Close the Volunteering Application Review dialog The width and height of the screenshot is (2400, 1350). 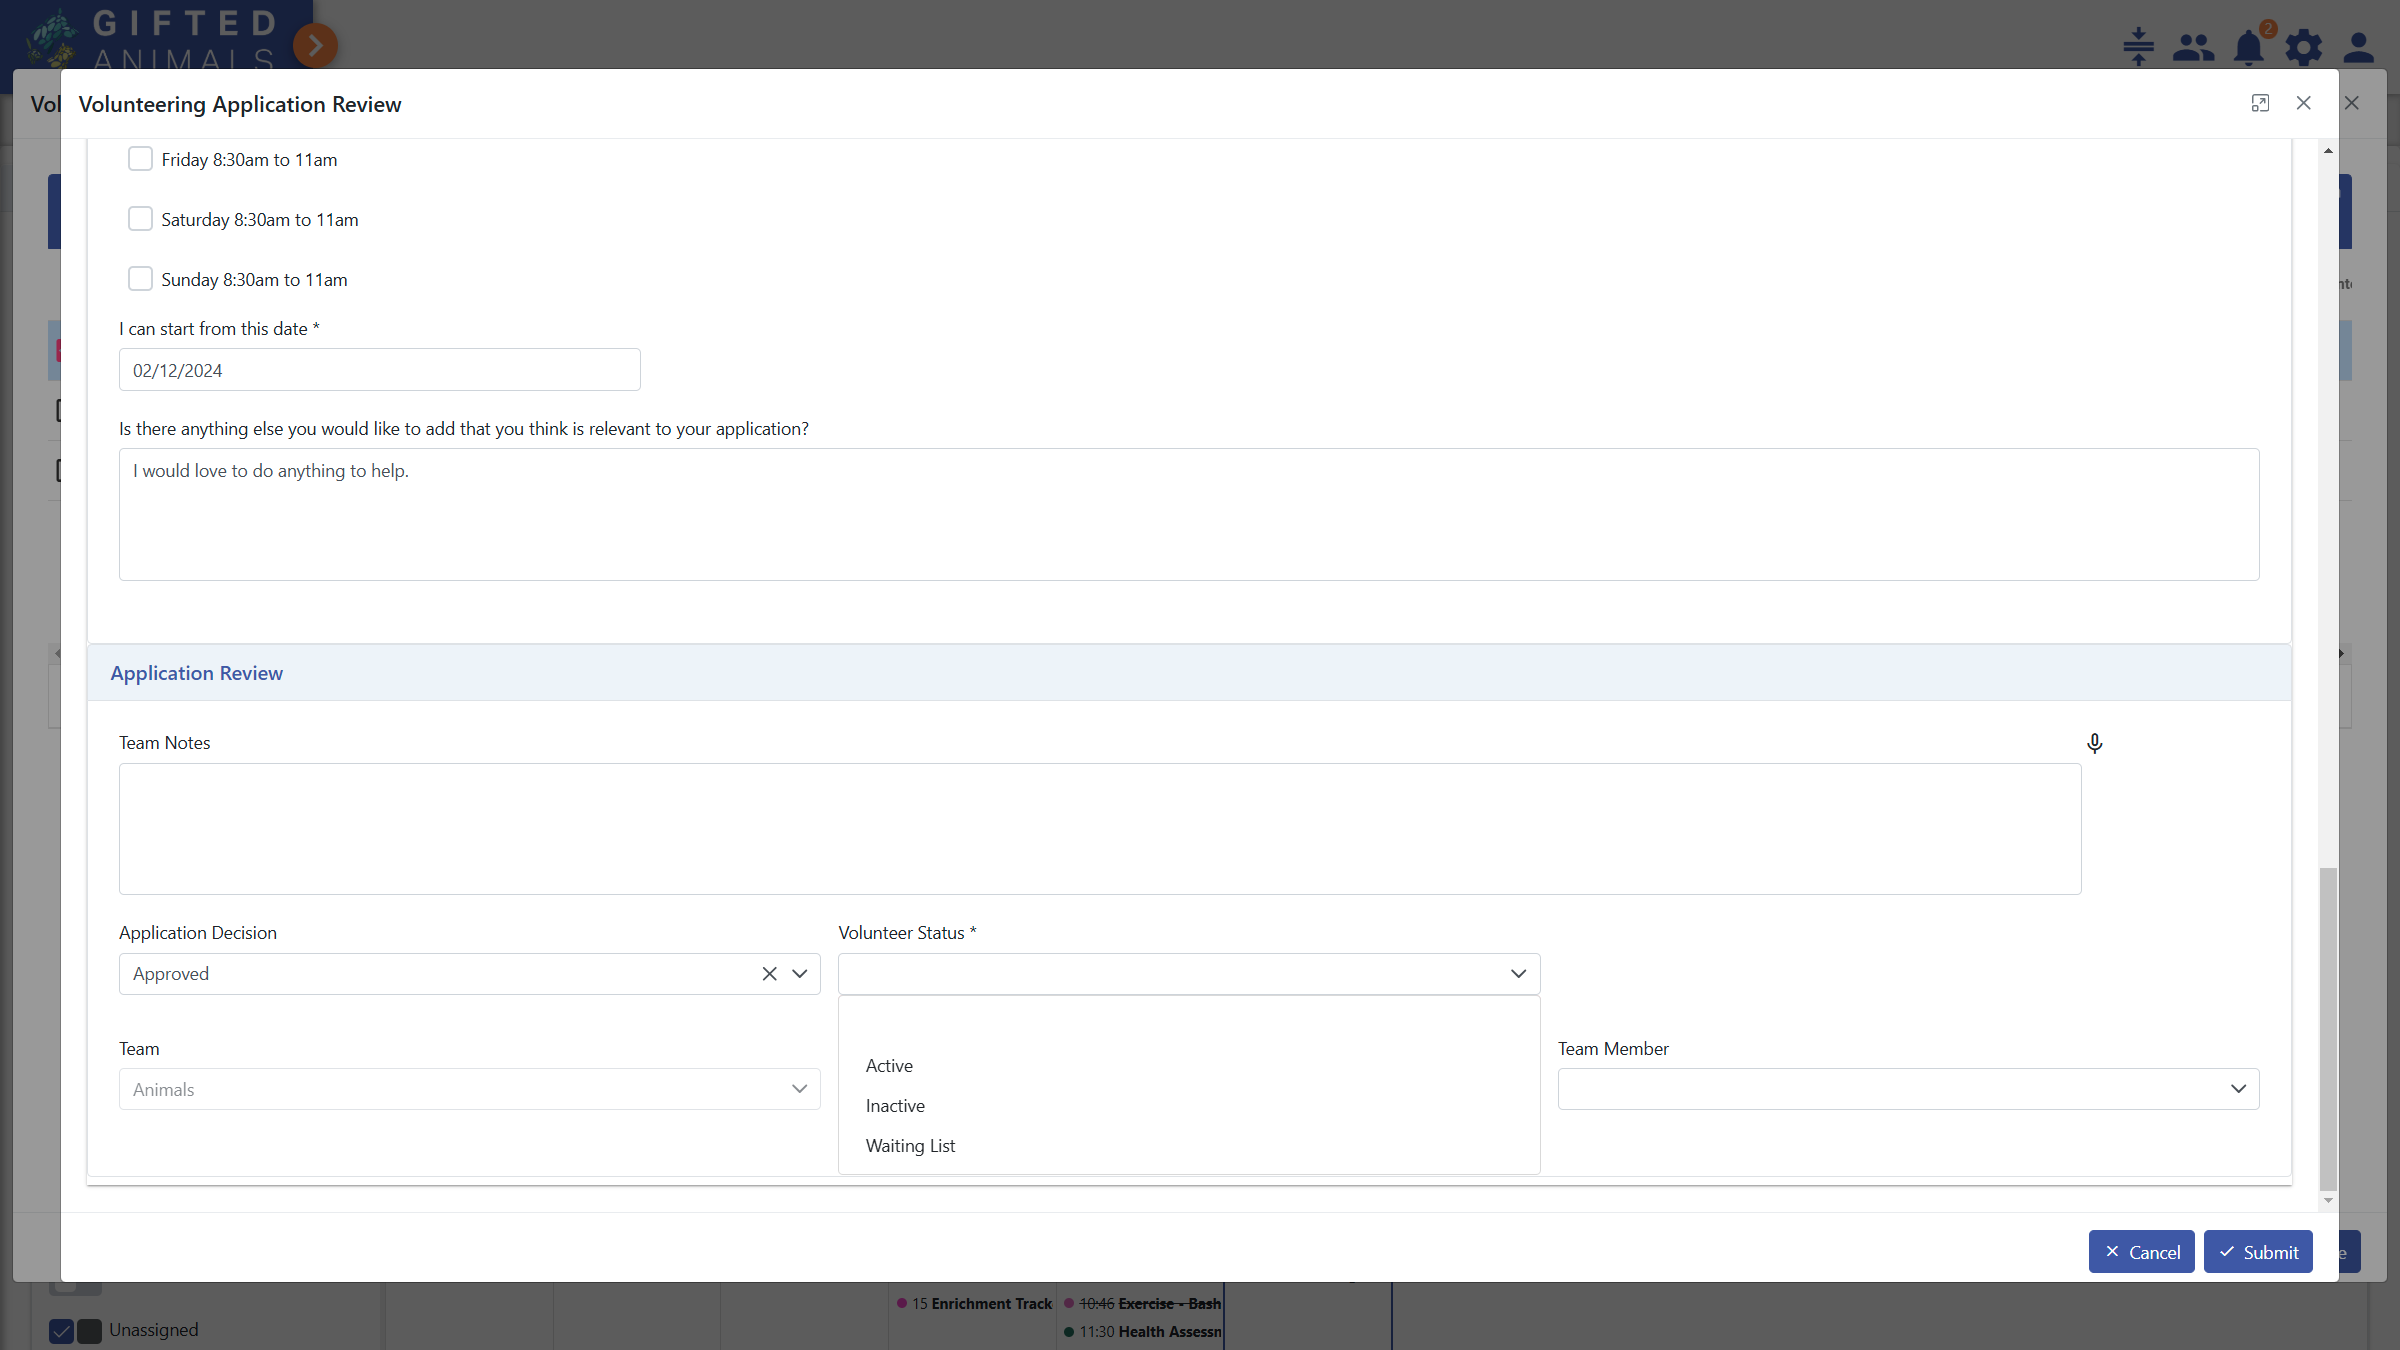click(x=2304, y=103)
